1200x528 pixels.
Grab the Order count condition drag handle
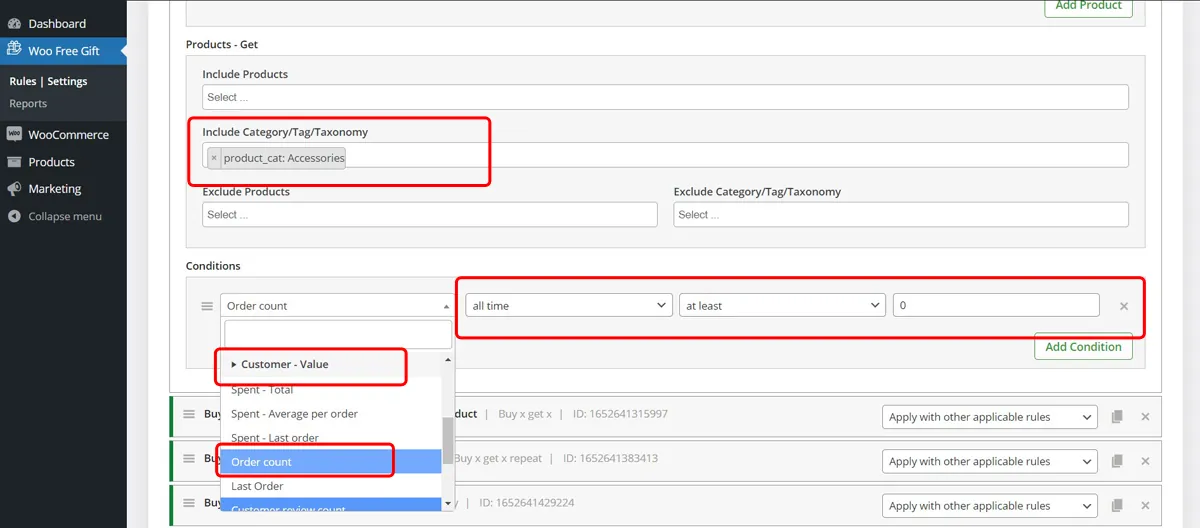click(x=207, y=306)
